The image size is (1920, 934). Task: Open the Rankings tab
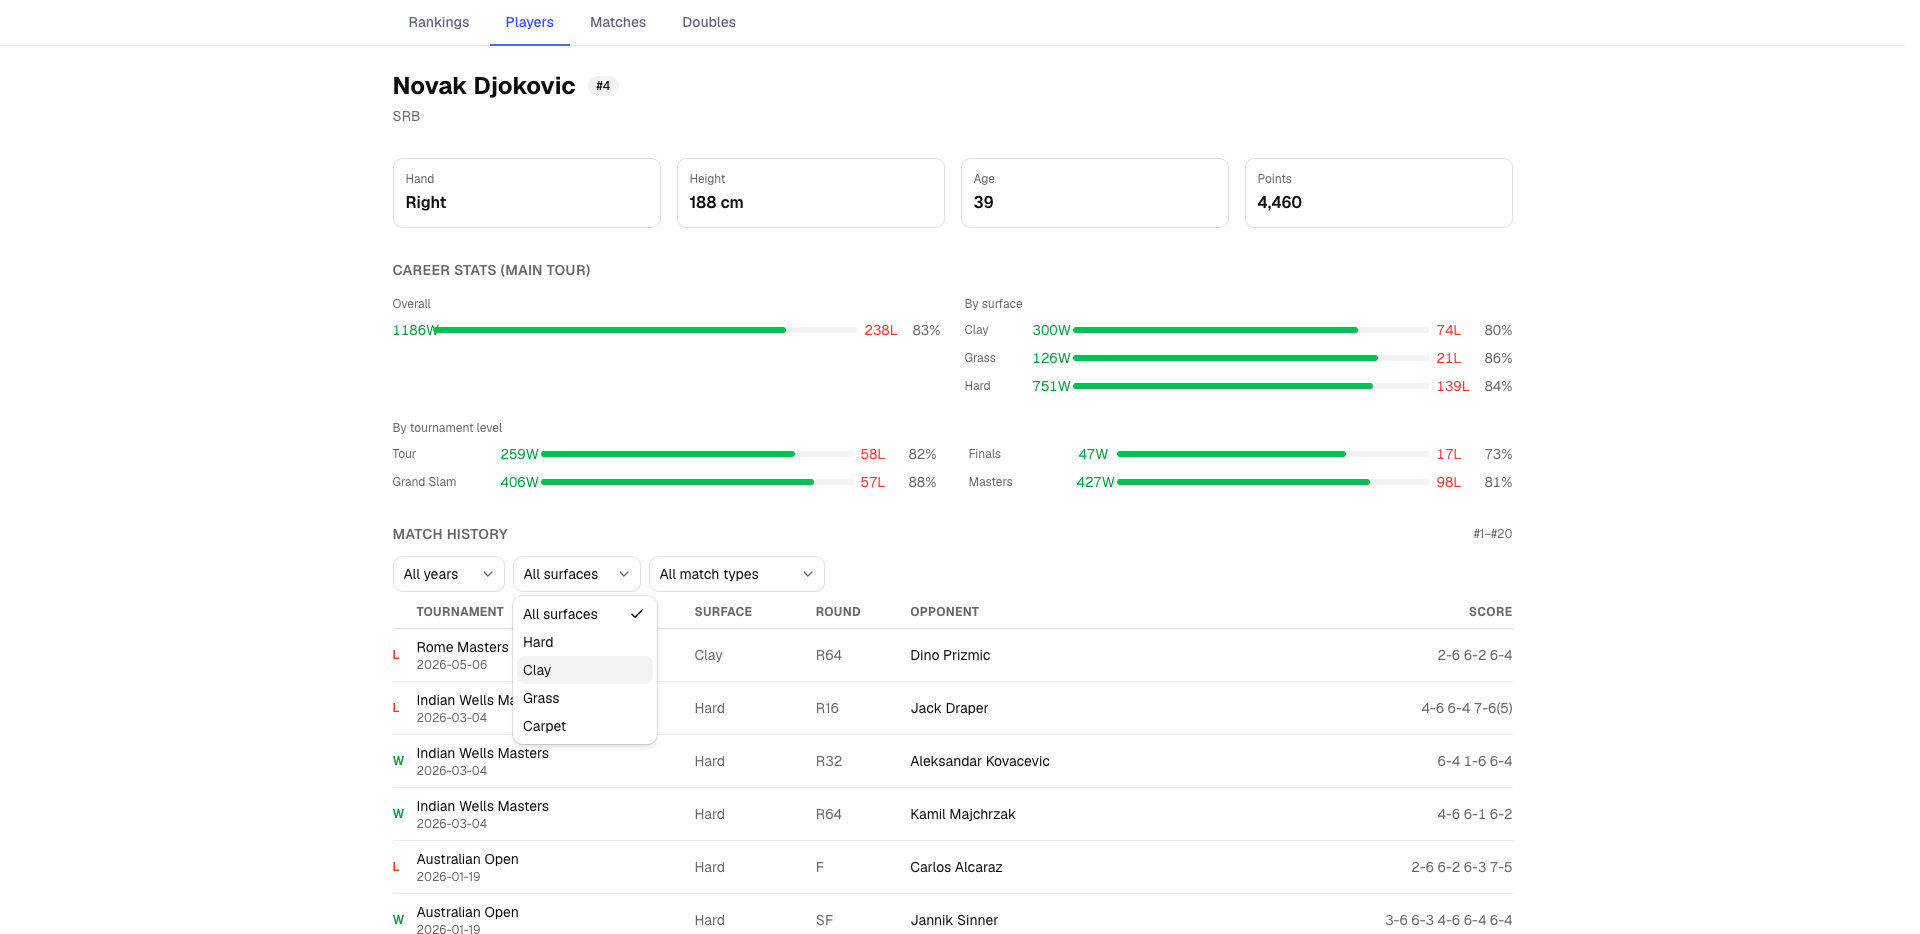click(438, 22)
